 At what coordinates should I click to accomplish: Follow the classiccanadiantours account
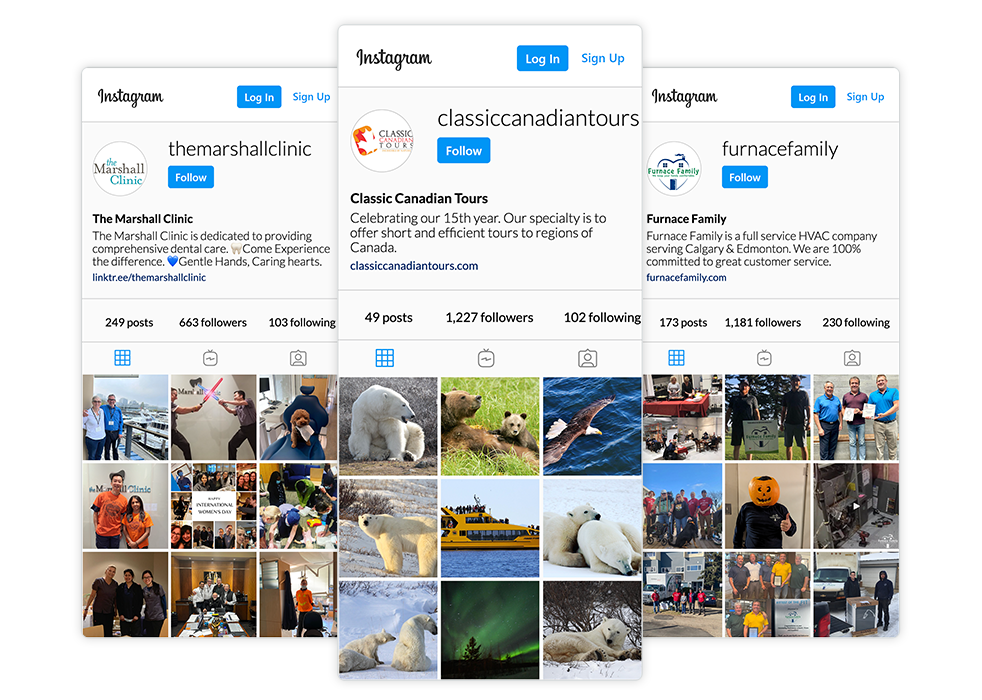tap(463, 150)
